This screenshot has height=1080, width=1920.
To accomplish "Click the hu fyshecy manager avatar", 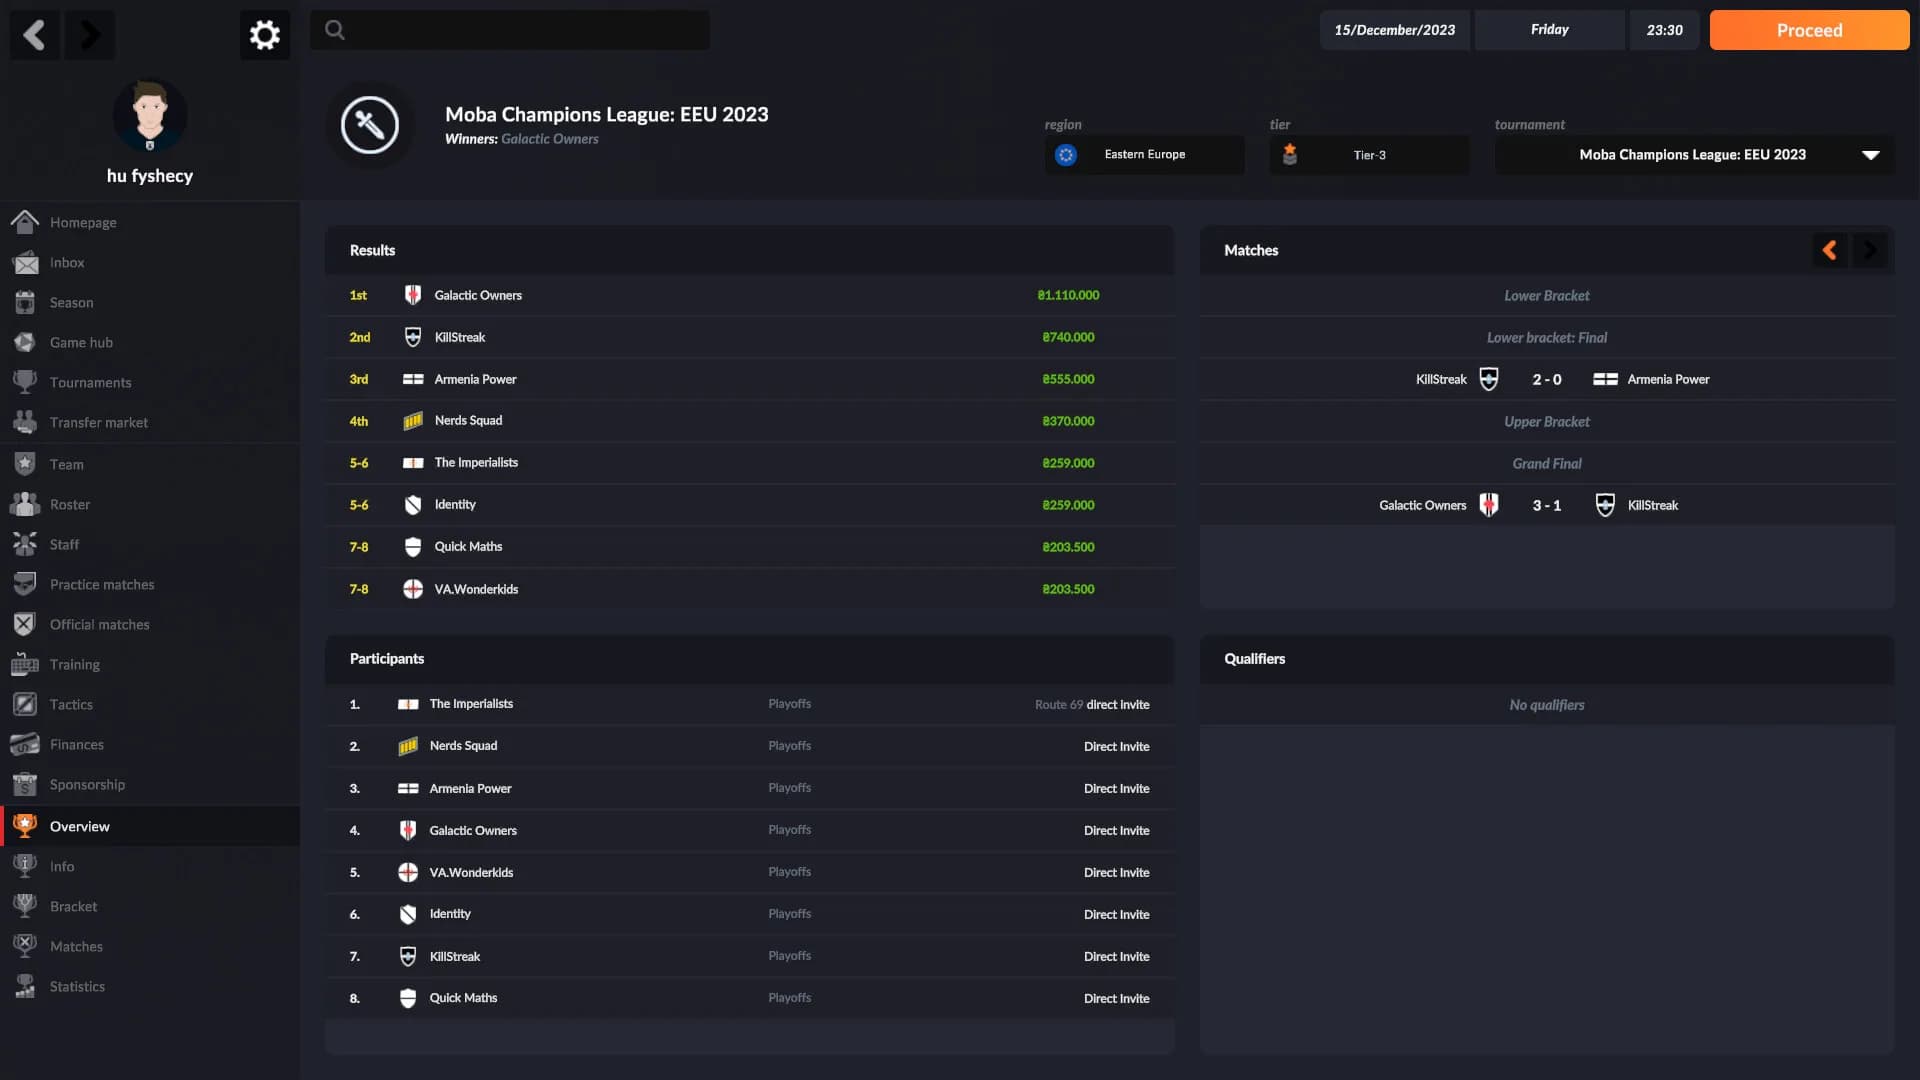I will tap(150, 116).
